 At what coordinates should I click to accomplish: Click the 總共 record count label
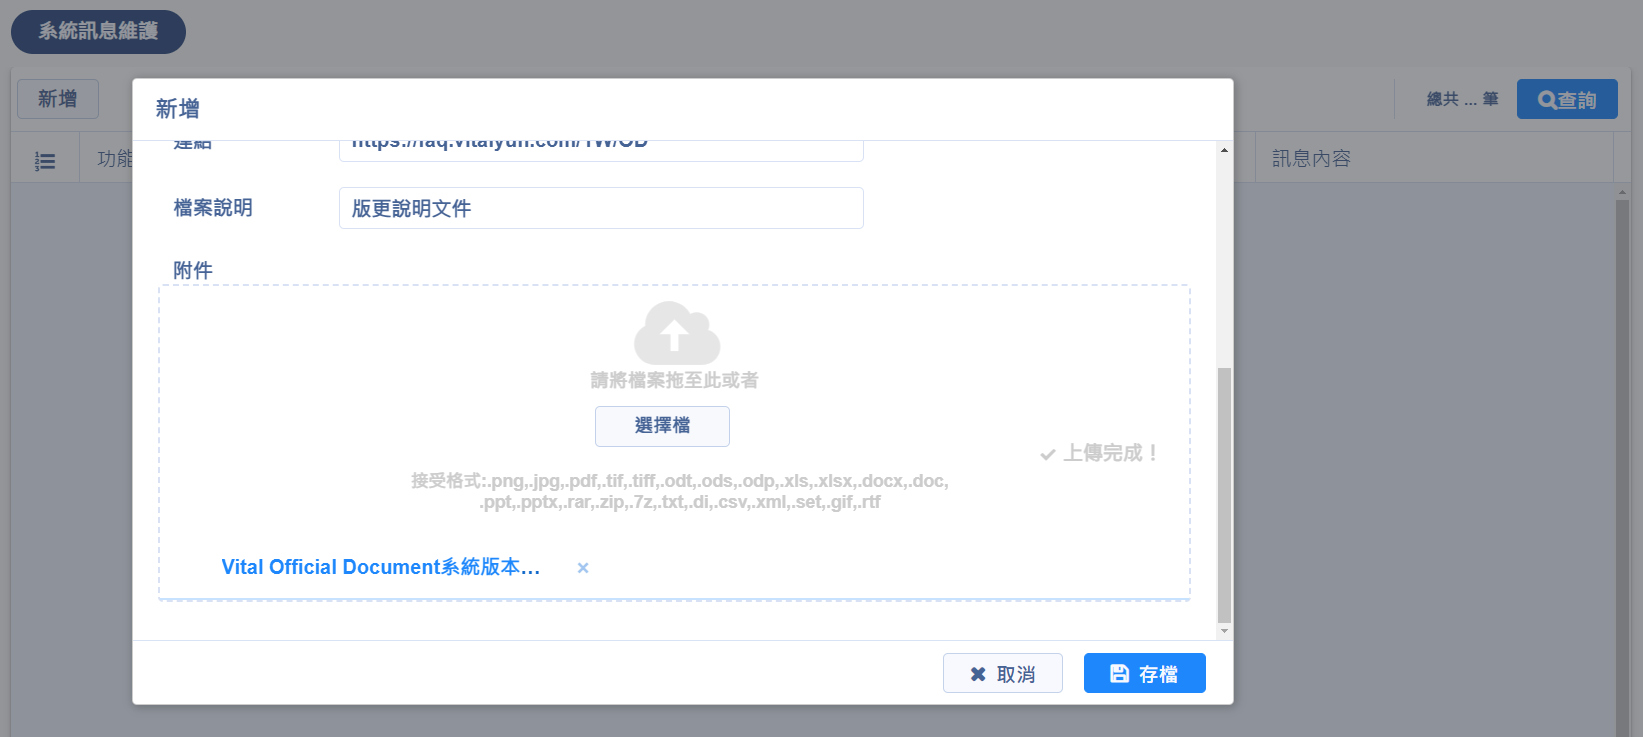pos(1462,99)
